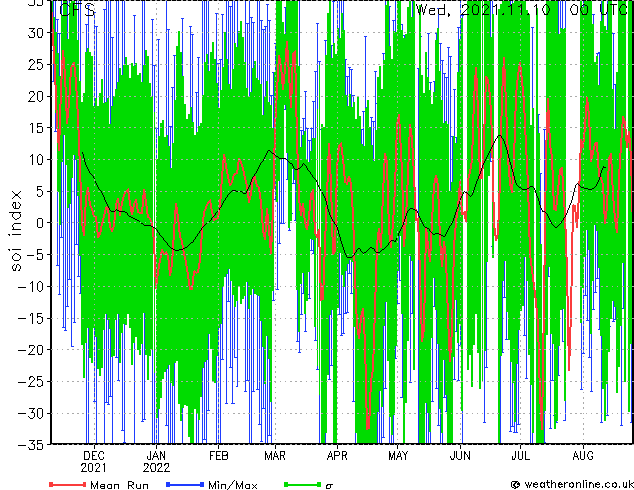Viewport: 634px width, 490px height.
Task: Click the '-15' y-axis tick label
Action: click(30, 318)
